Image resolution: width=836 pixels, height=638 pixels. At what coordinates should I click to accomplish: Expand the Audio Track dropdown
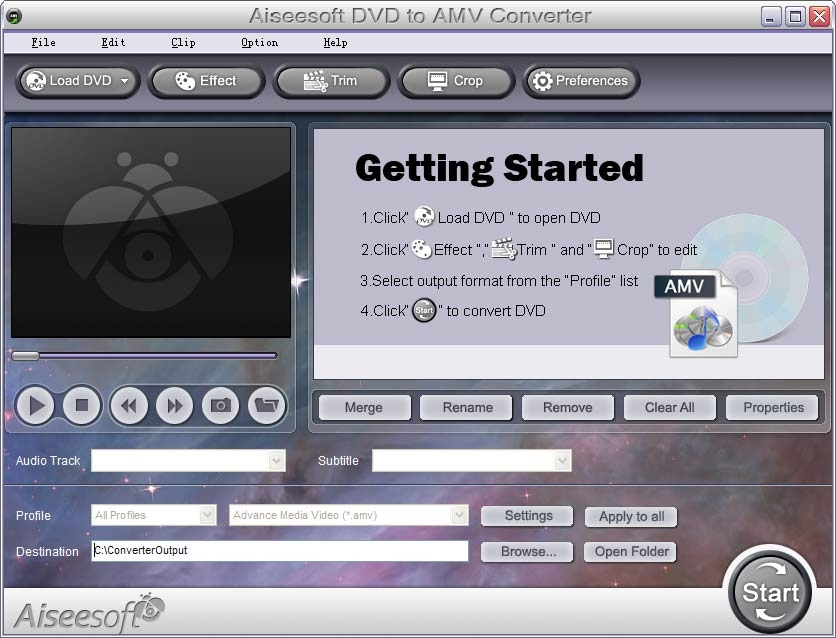(x=276, y=461)
